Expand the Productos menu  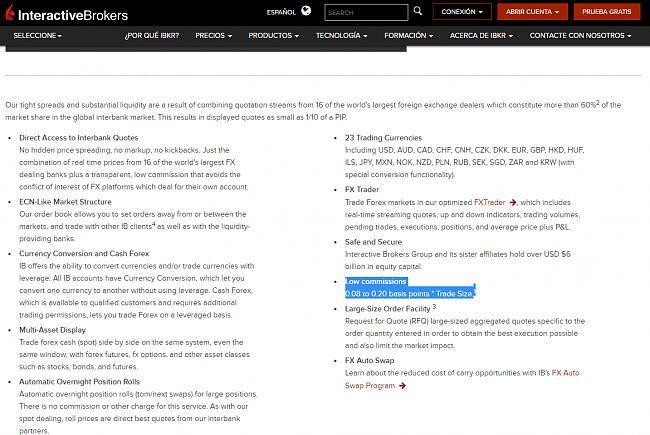pos(274,36)
